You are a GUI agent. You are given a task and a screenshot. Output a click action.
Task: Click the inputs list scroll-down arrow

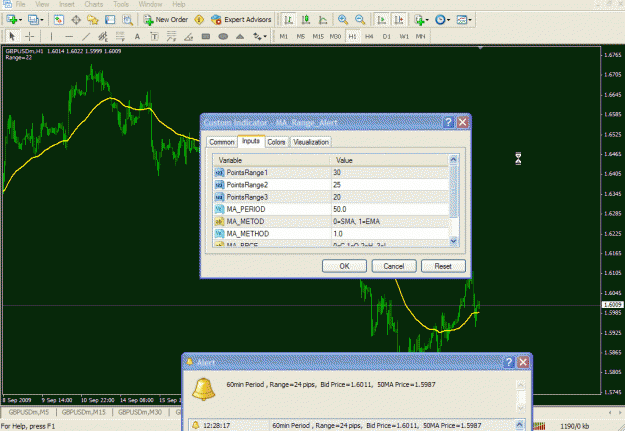(453, 241)
